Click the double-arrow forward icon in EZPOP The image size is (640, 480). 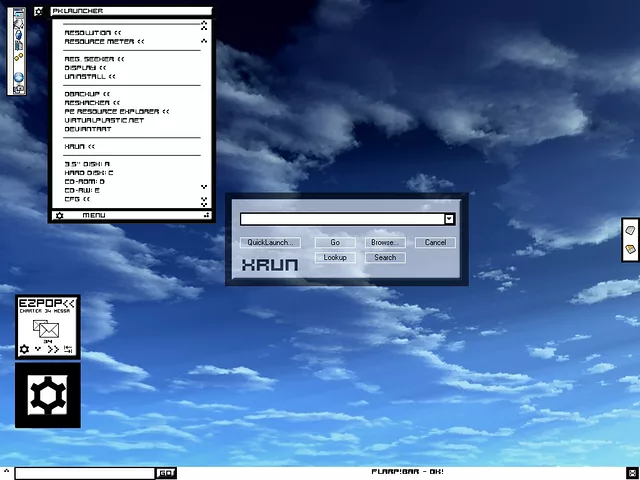[53, 349]
